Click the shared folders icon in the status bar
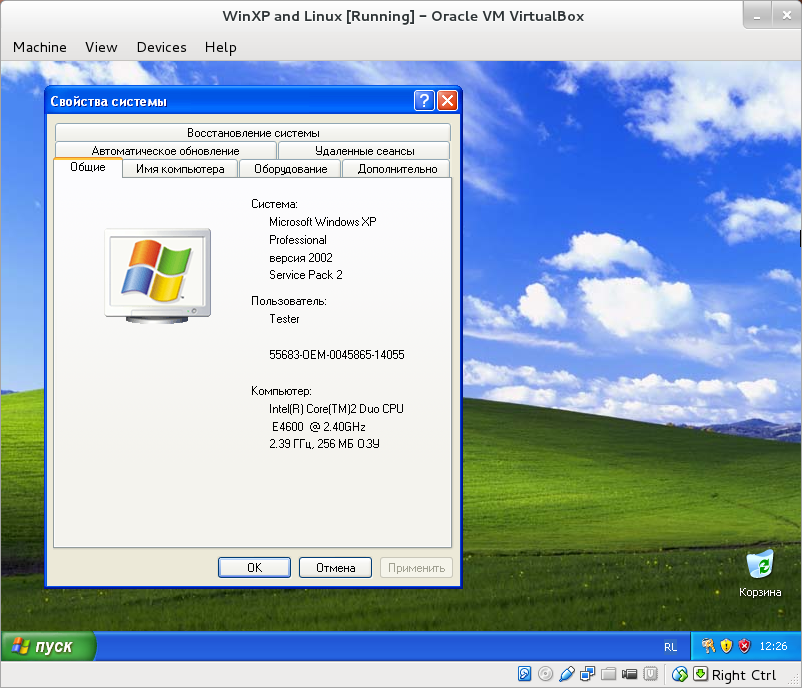Screen dimensions: 802x688 pyautogui.click(x=608, y=674)
